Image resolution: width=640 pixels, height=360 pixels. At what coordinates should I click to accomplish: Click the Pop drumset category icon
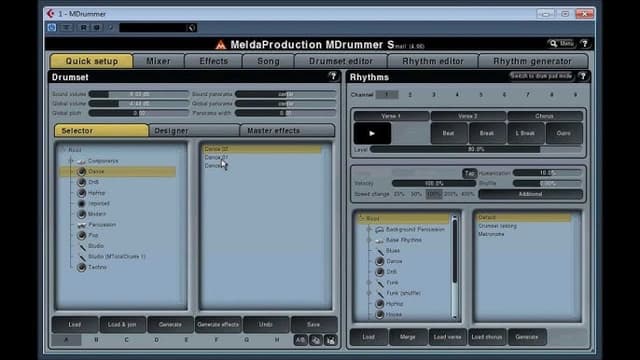(x=82, y=236)
